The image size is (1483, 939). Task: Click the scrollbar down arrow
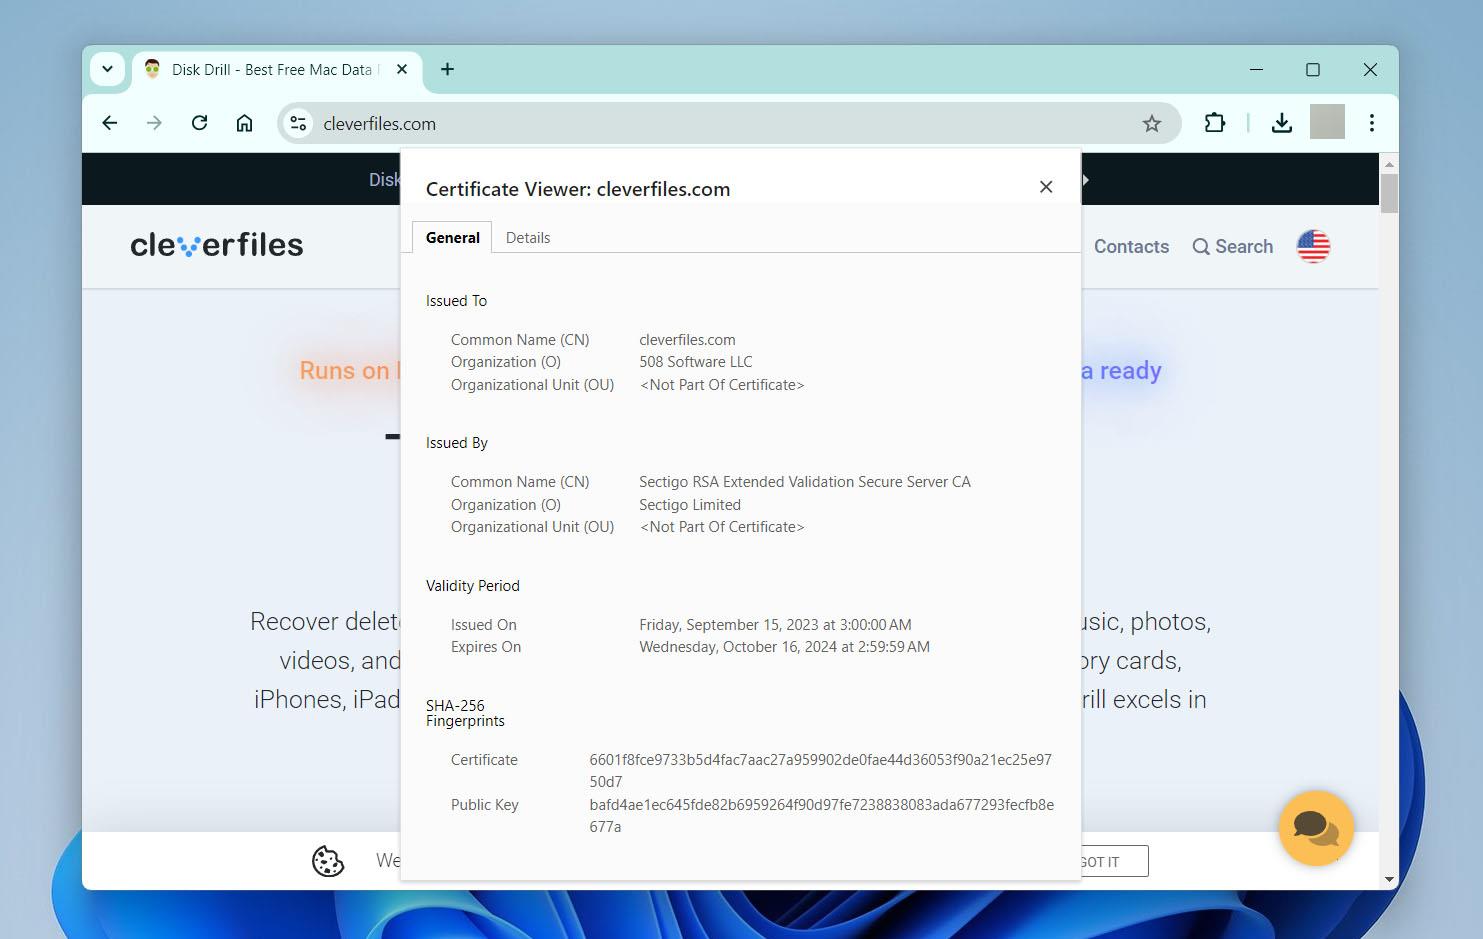point(1389,880)
